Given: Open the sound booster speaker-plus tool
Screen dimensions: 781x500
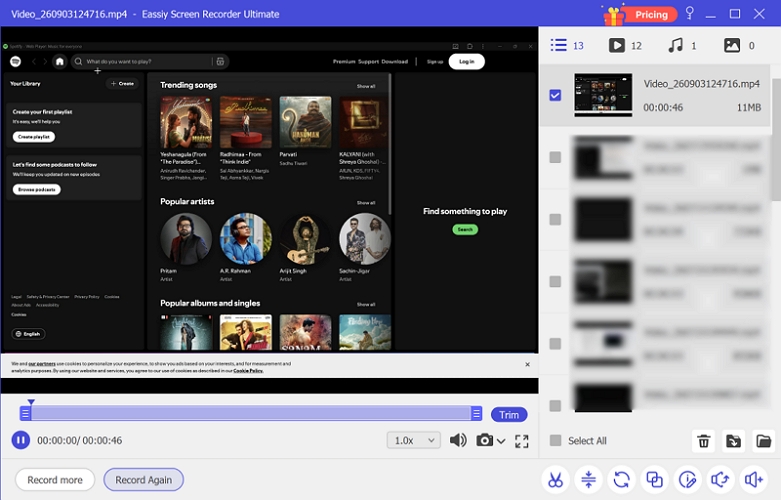Looking at the screenshot, I should point(754,480).
